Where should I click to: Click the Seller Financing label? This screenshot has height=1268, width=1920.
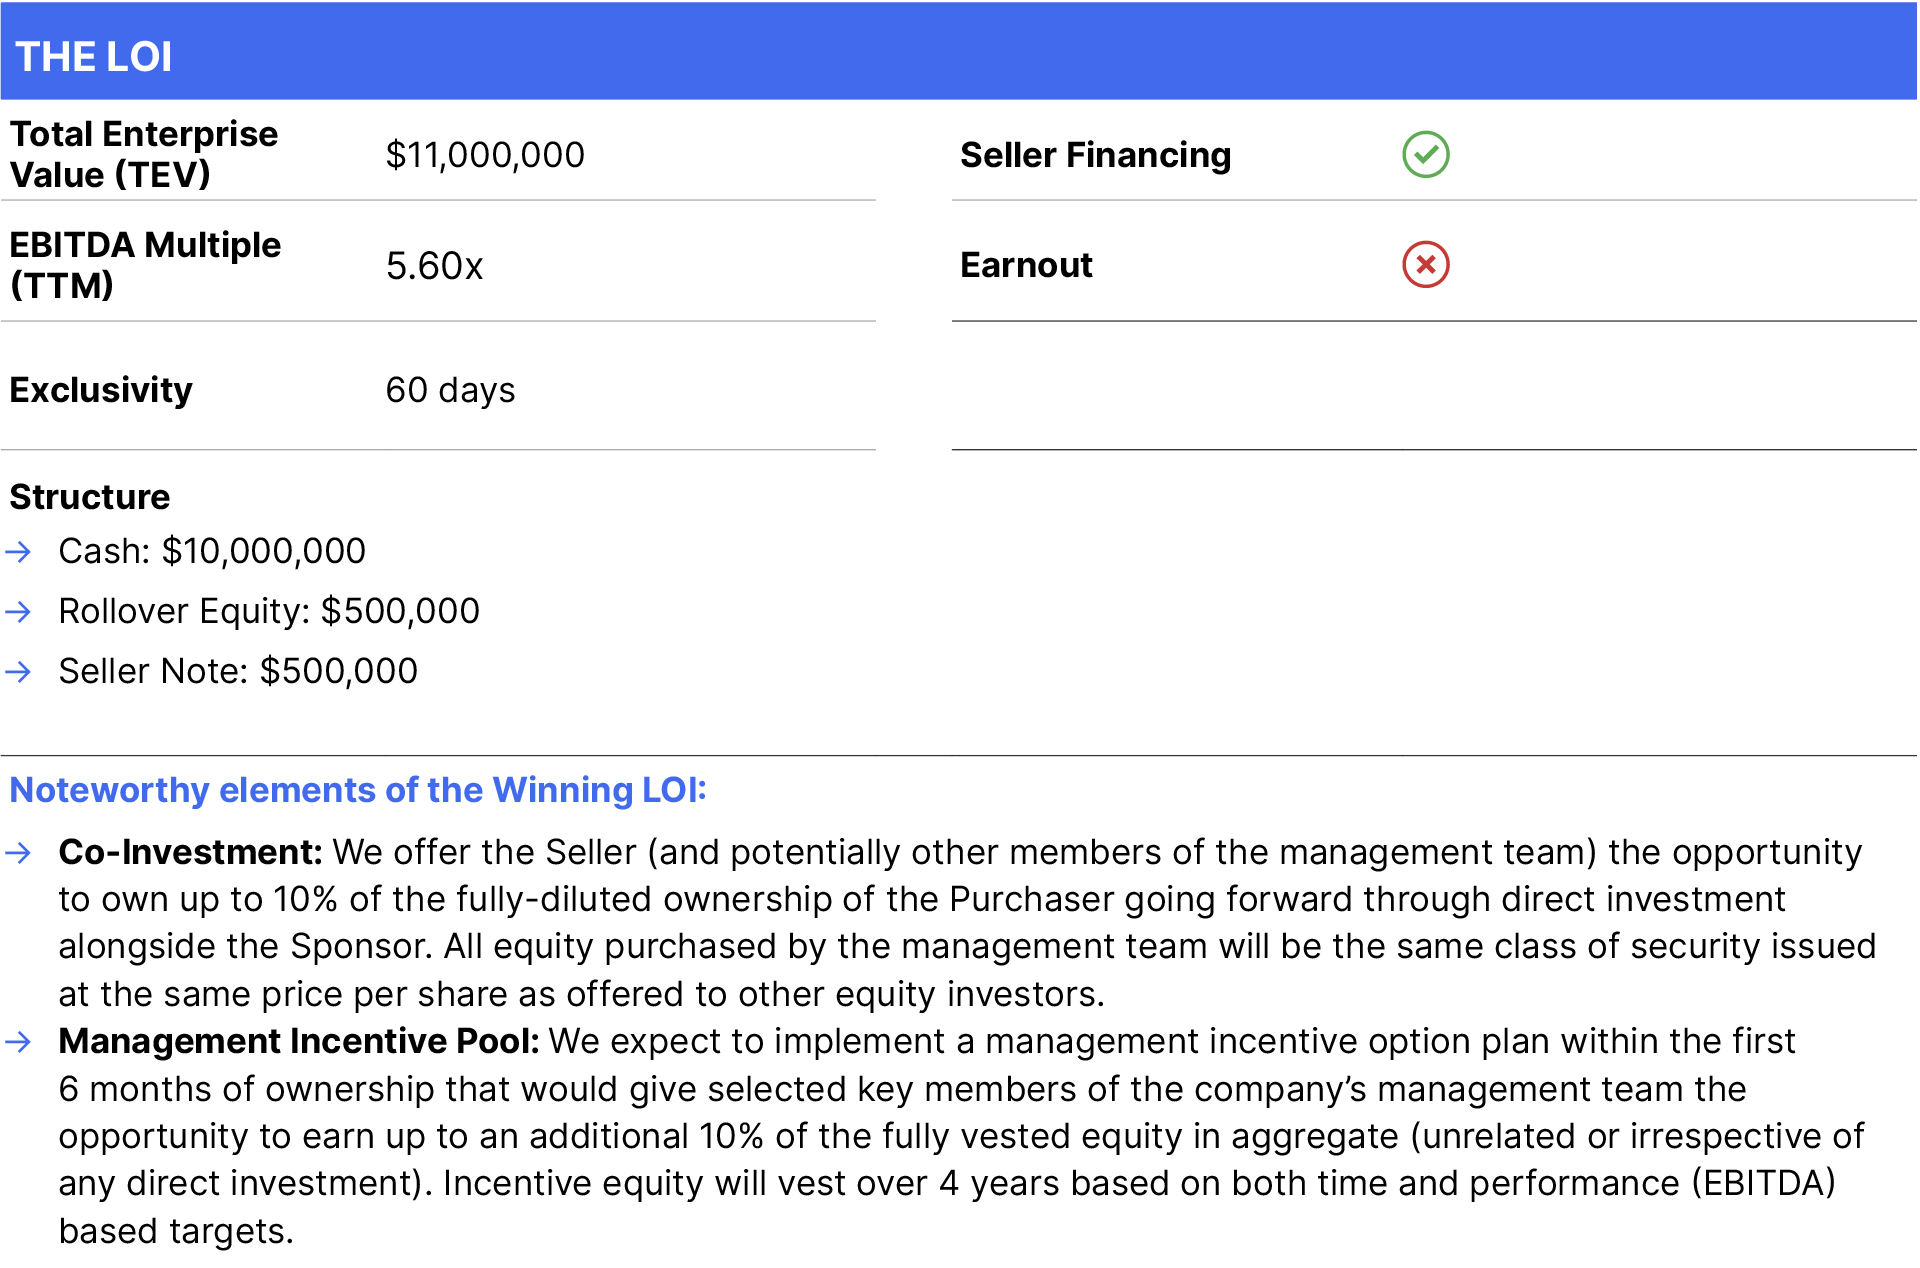click(x=1095, y=155)
